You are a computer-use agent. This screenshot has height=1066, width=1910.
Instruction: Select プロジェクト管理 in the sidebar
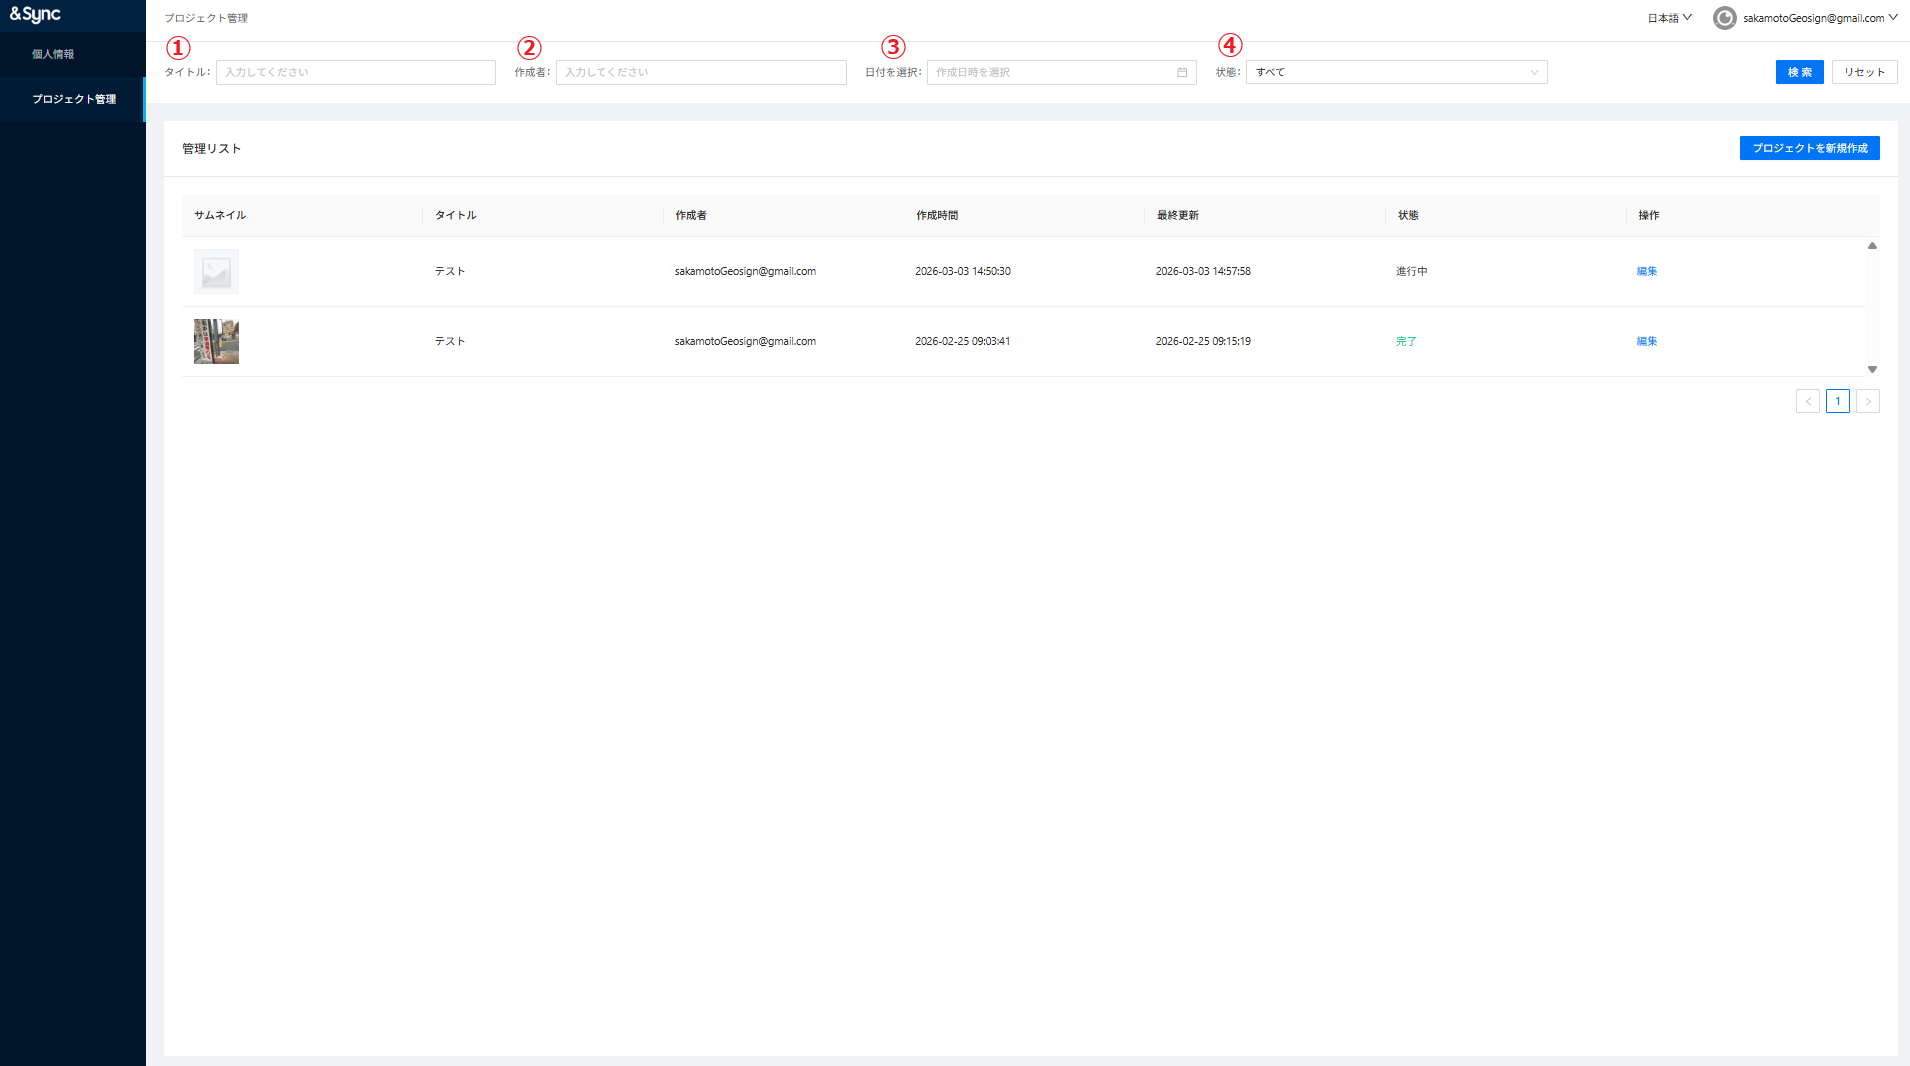[x=74, y=100]
